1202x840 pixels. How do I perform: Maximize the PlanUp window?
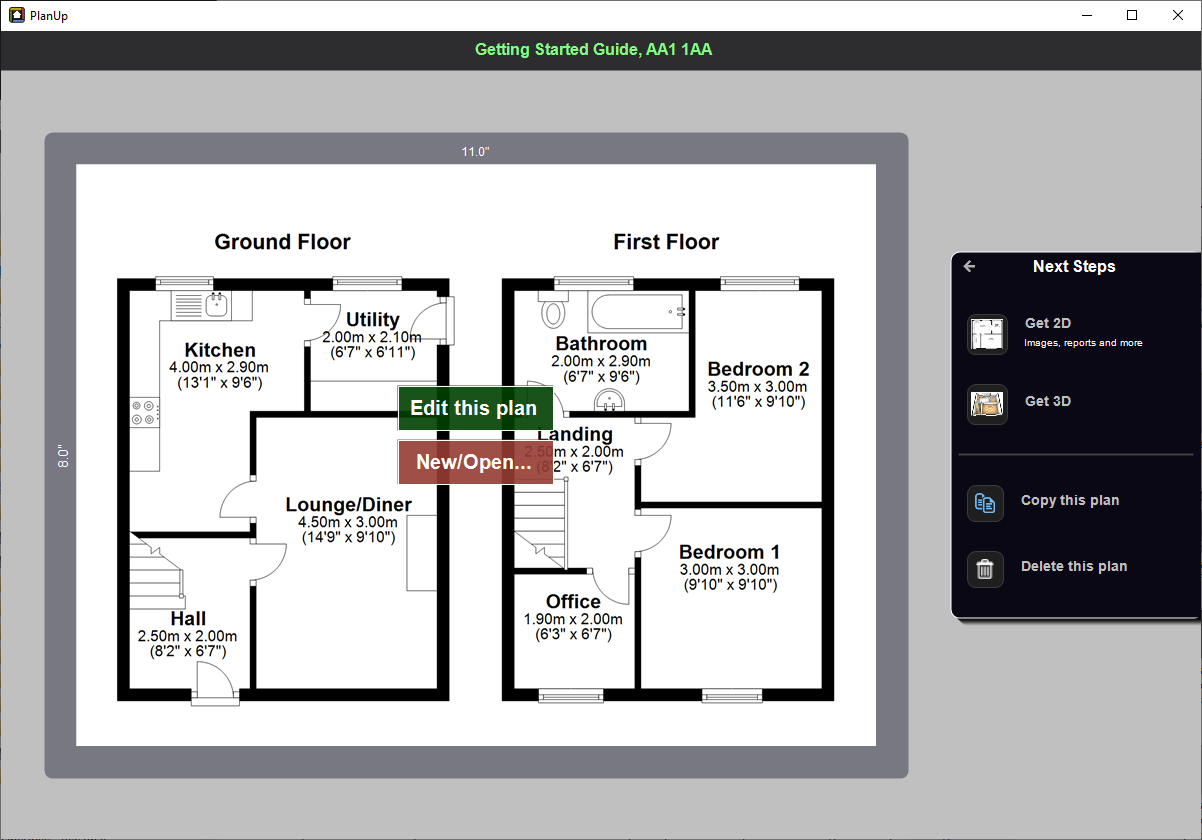point(1132,15)
